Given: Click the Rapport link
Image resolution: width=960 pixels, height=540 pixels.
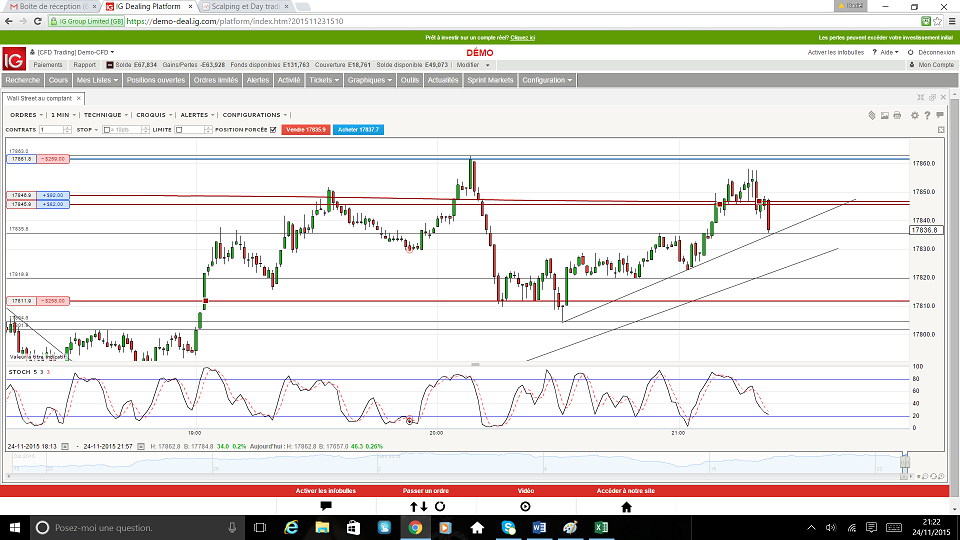Looking at the screenshot, I should point(84,65).
